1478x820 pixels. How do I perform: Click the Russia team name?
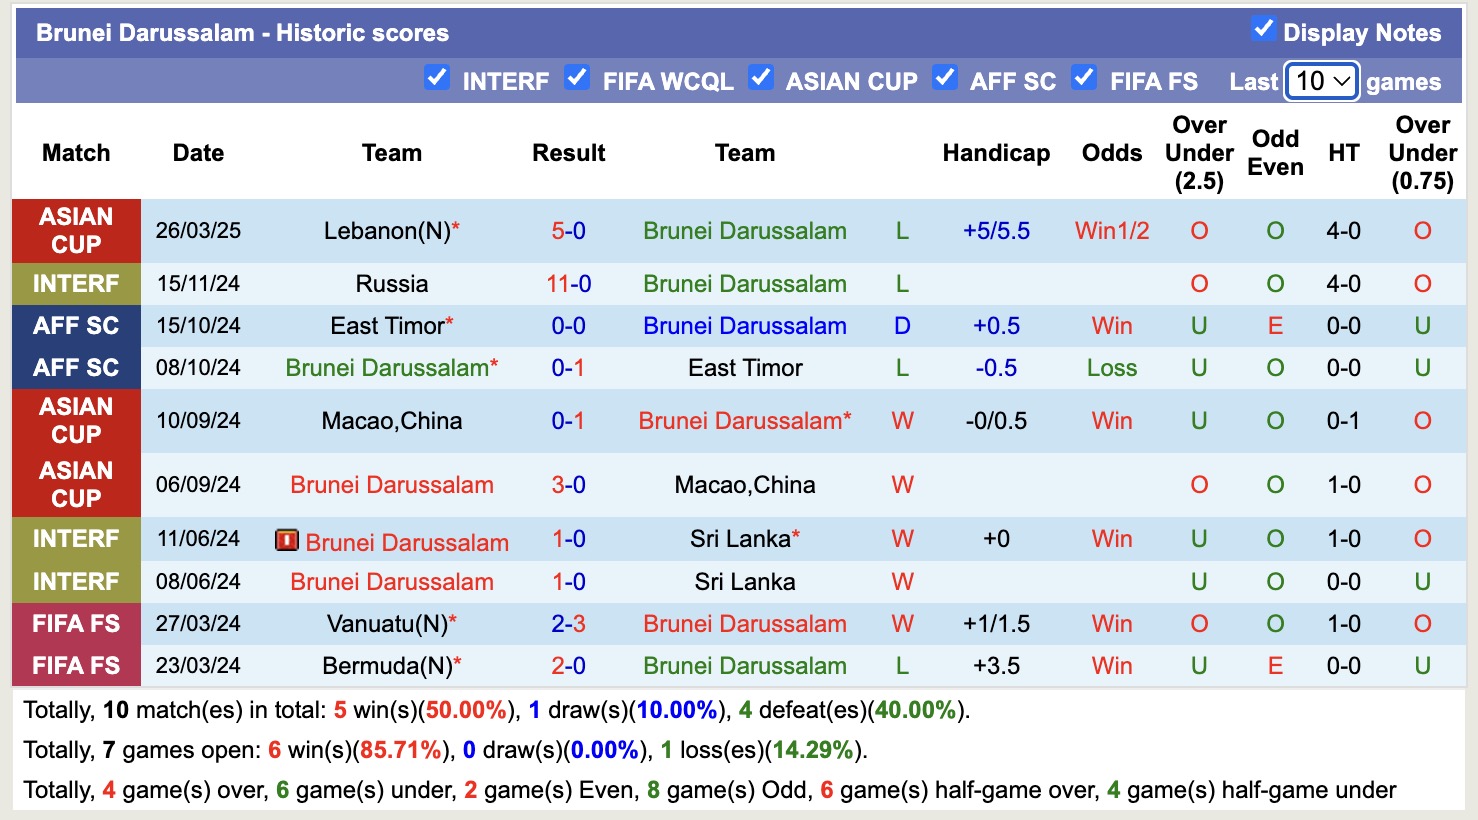392,284
